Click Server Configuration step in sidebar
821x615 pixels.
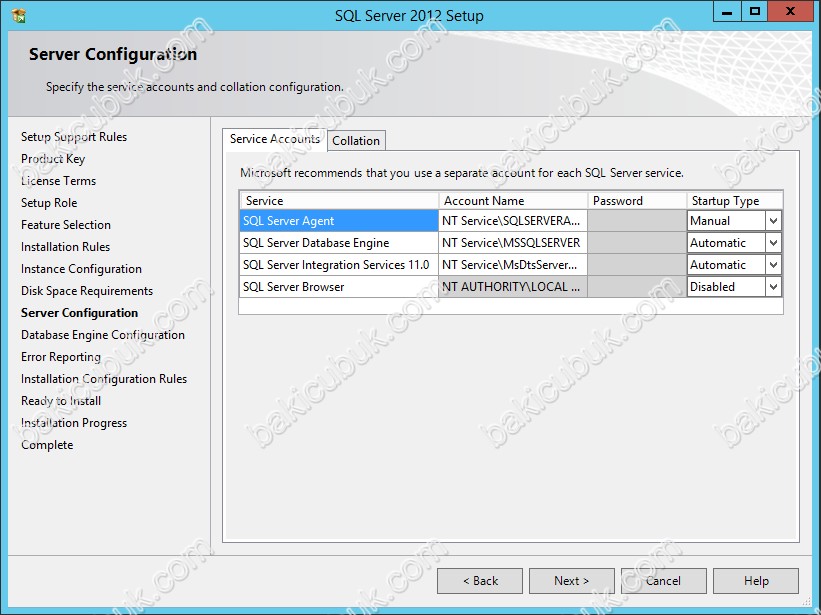pos(80,312)
